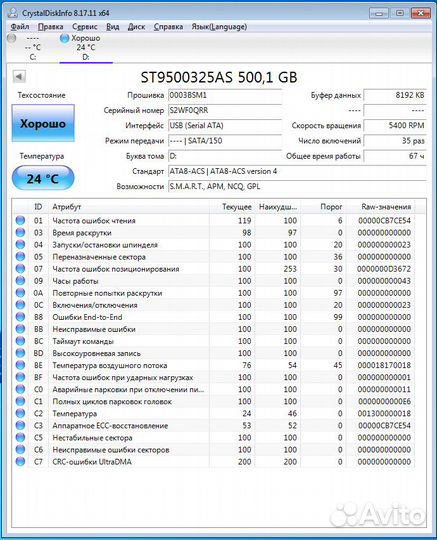Click the ID column header

[x=38, y=207]
